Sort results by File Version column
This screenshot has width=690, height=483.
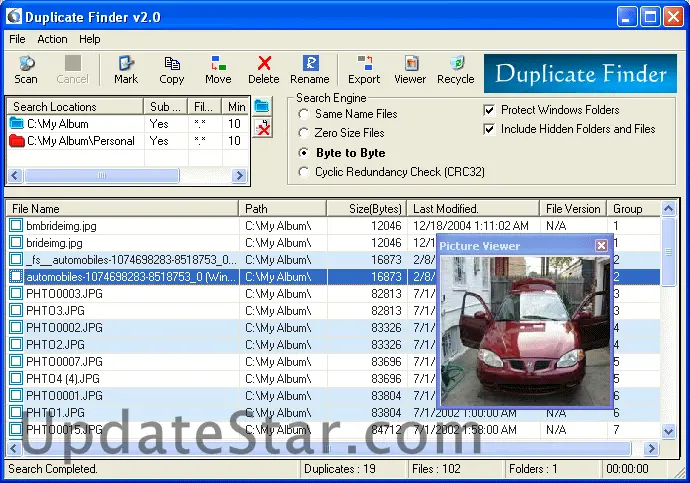click(x=573, y=209)
